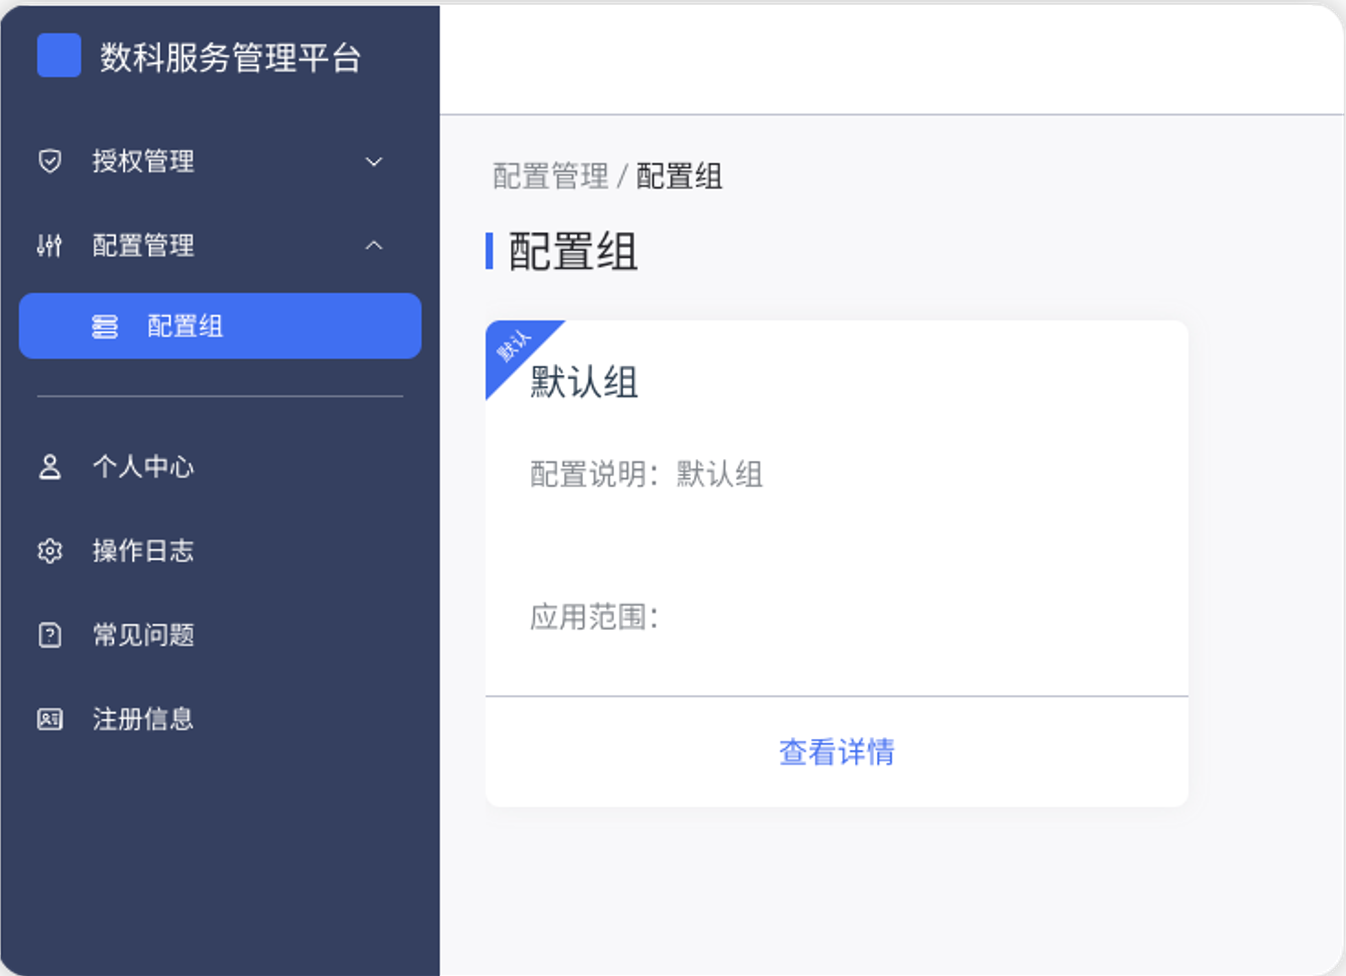Click the 默认组 card title
This screenshot has width=1346, height=976.
pyautogui.click(x=584, y=382)
